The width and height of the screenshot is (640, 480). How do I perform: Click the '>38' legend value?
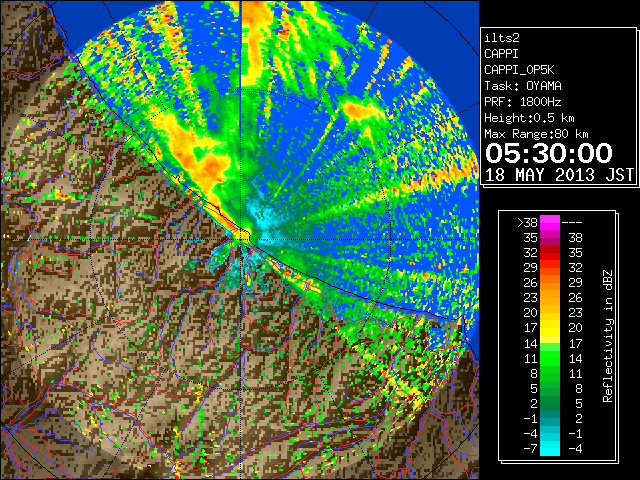pyautogui.click(x=527, y=222)
